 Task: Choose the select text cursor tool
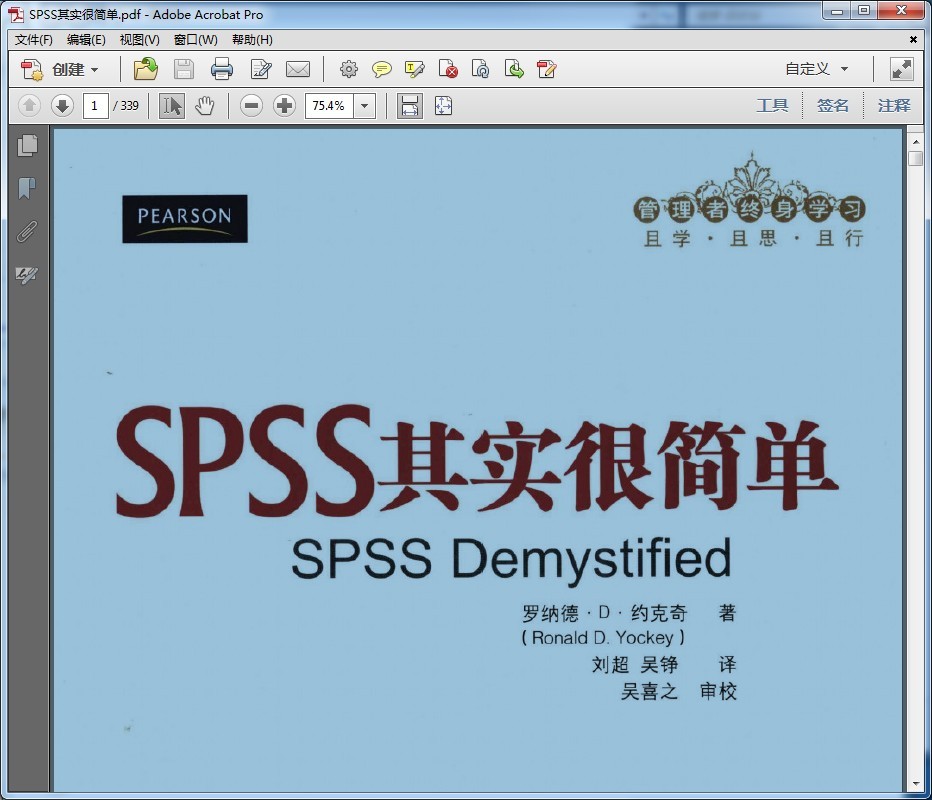172,106
